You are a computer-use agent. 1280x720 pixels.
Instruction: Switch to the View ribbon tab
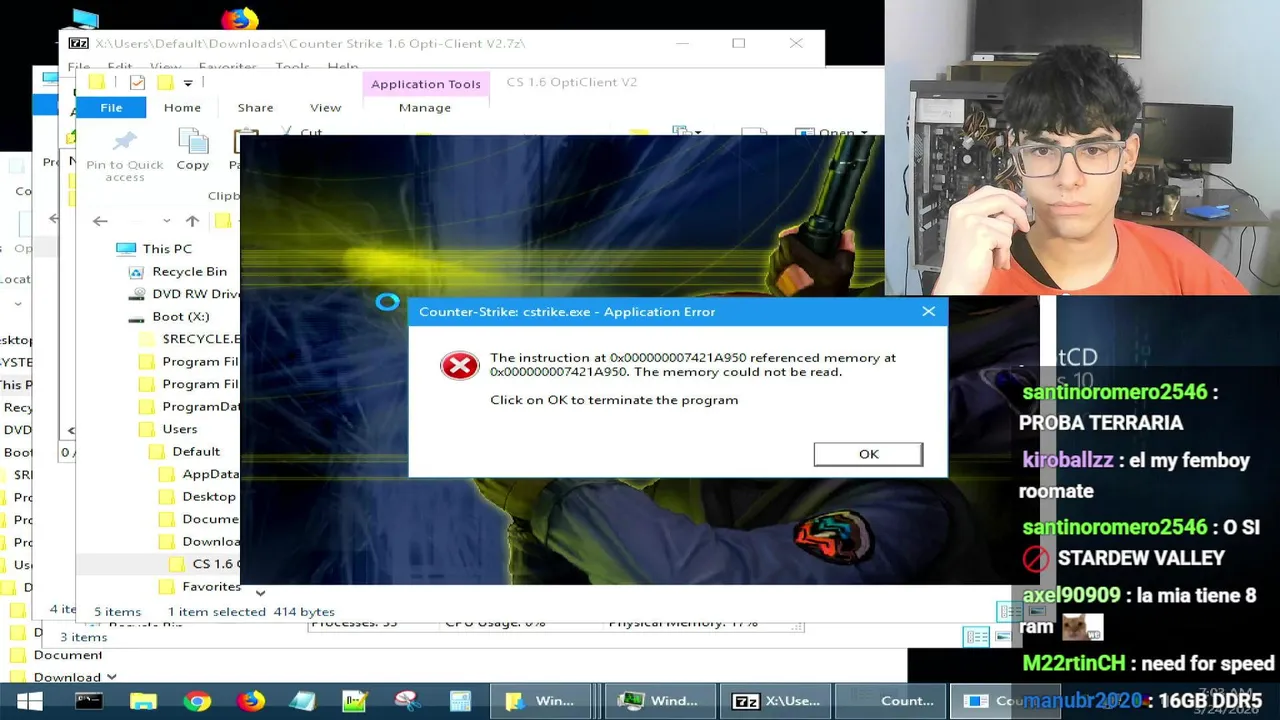(x=325, y=107)
